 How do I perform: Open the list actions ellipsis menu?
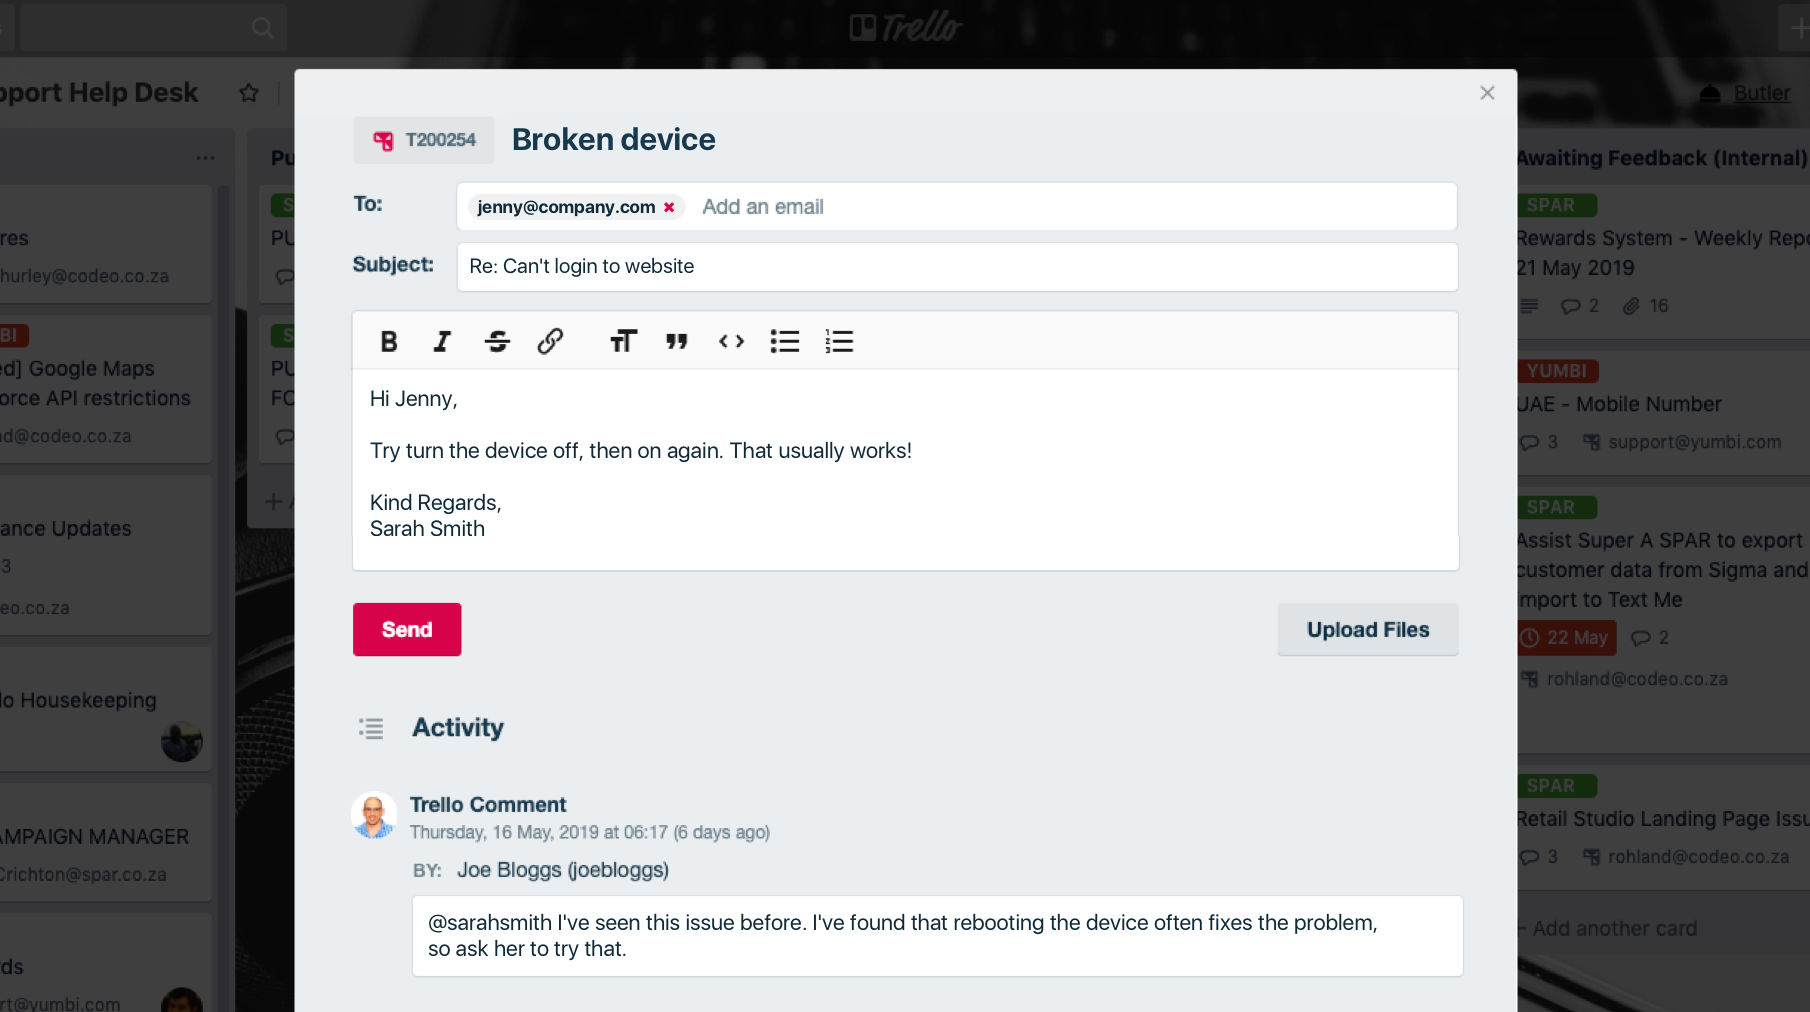click(x=204, y=157)
